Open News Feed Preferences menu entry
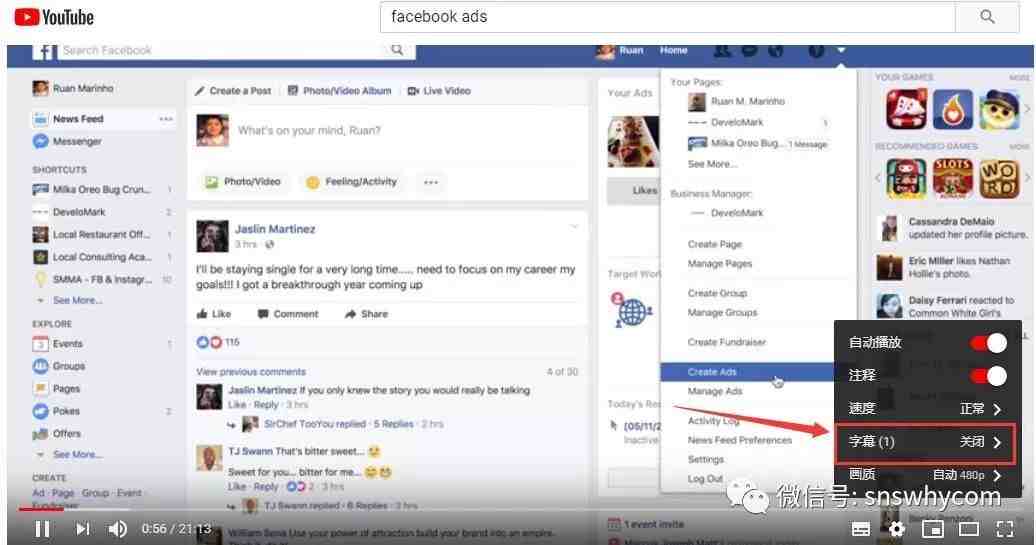This screenshot has height=545, width=1036. (739, 440)
